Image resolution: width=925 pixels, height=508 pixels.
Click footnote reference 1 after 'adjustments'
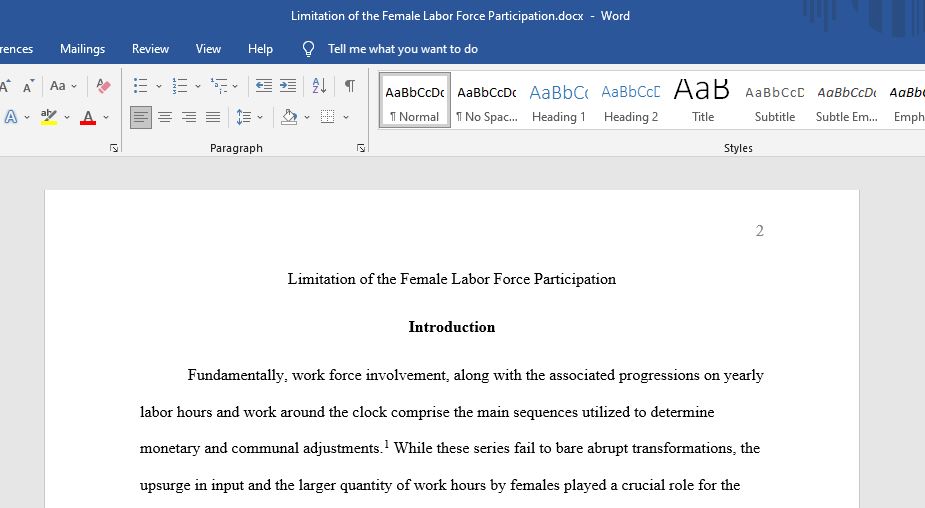[386, 444]
